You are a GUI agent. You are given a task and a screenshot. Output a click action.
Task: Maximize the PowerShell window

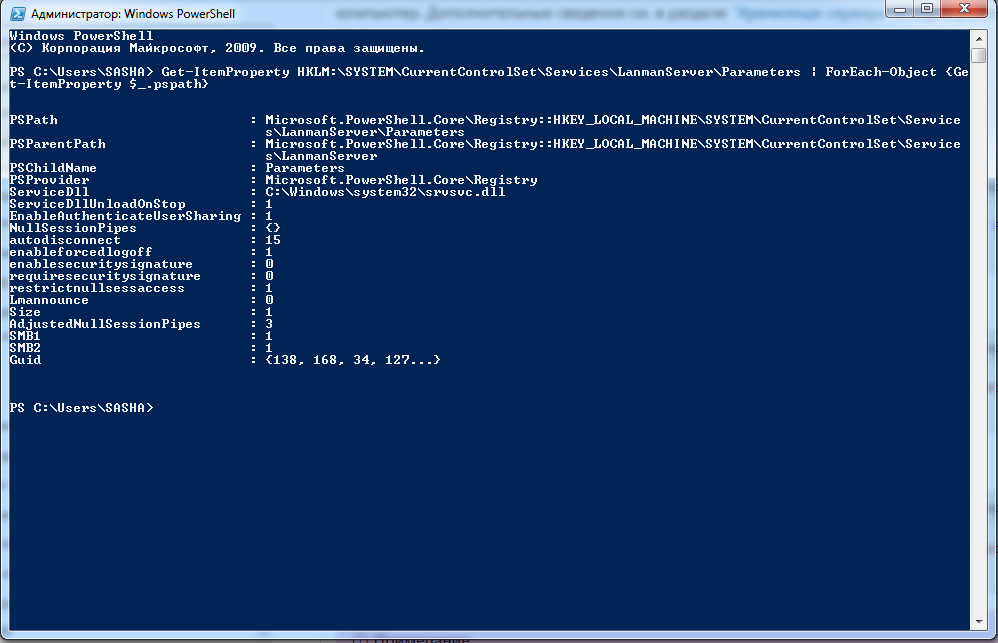pos(927,9)
